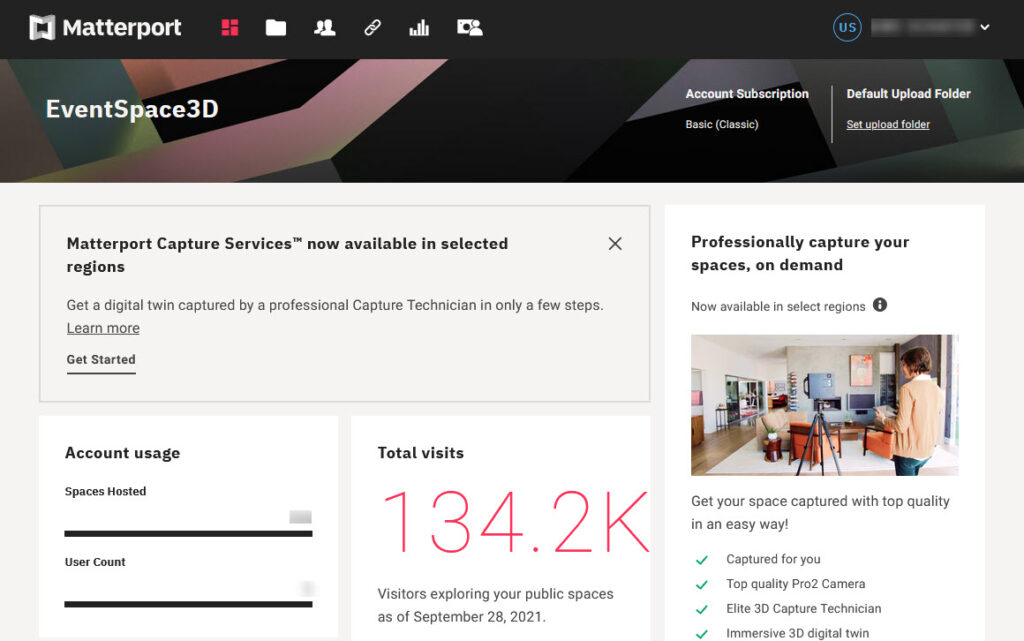The width and height of the screenshot is (1024, 641).
Task: Click the info icon beside select regions
Action: 880,305
